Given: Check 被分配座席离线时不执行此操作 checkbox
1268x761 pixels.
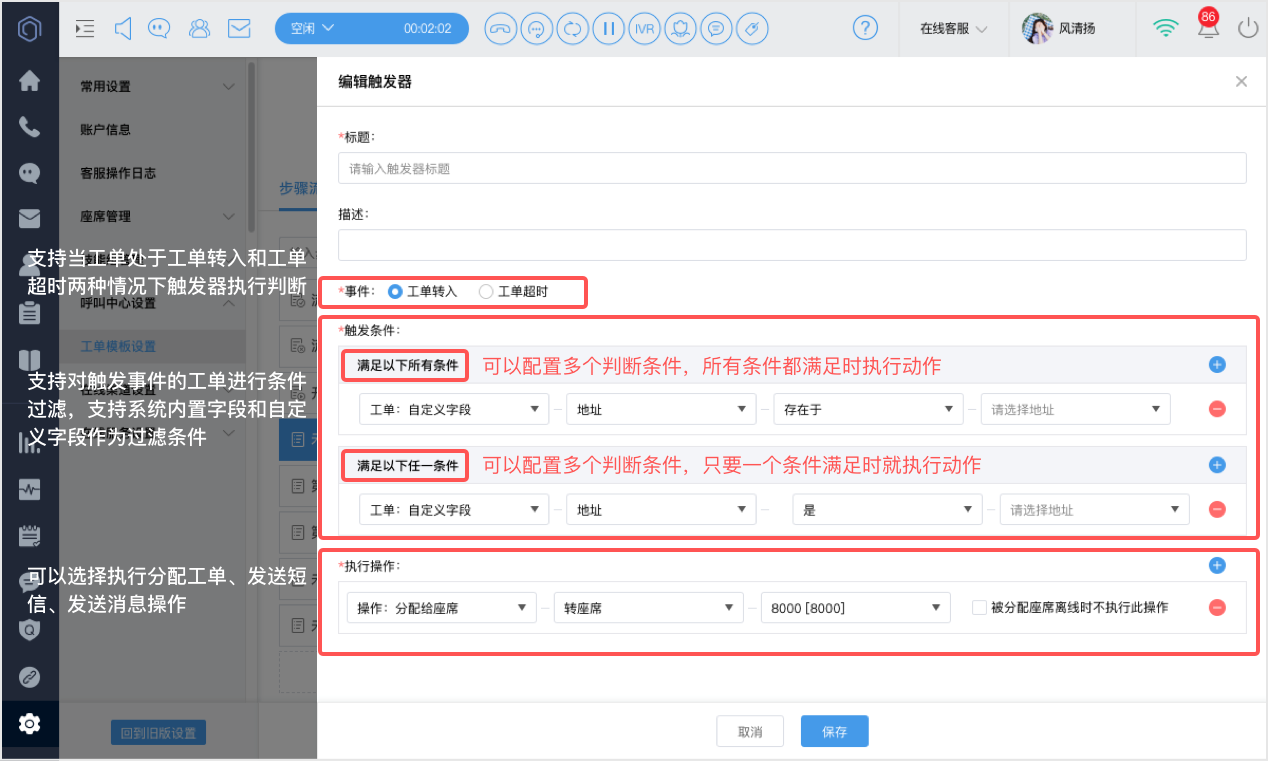Looking at the screenshot, I should click(979, 607).
